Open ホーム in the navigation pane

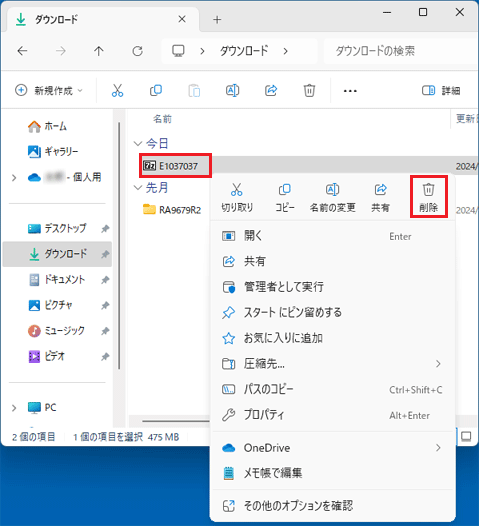(x=47, y=126)
